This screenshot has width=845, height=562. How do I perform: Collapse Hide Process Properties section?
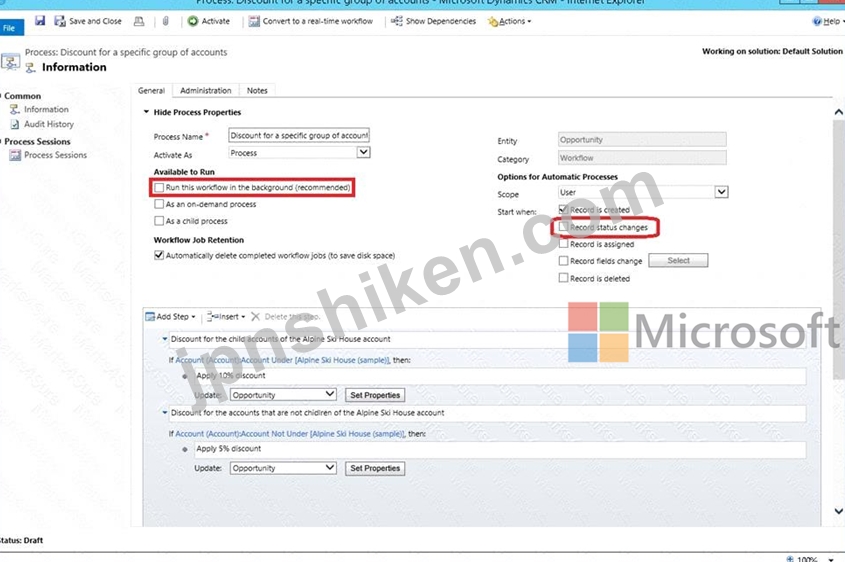click(192, 112)
